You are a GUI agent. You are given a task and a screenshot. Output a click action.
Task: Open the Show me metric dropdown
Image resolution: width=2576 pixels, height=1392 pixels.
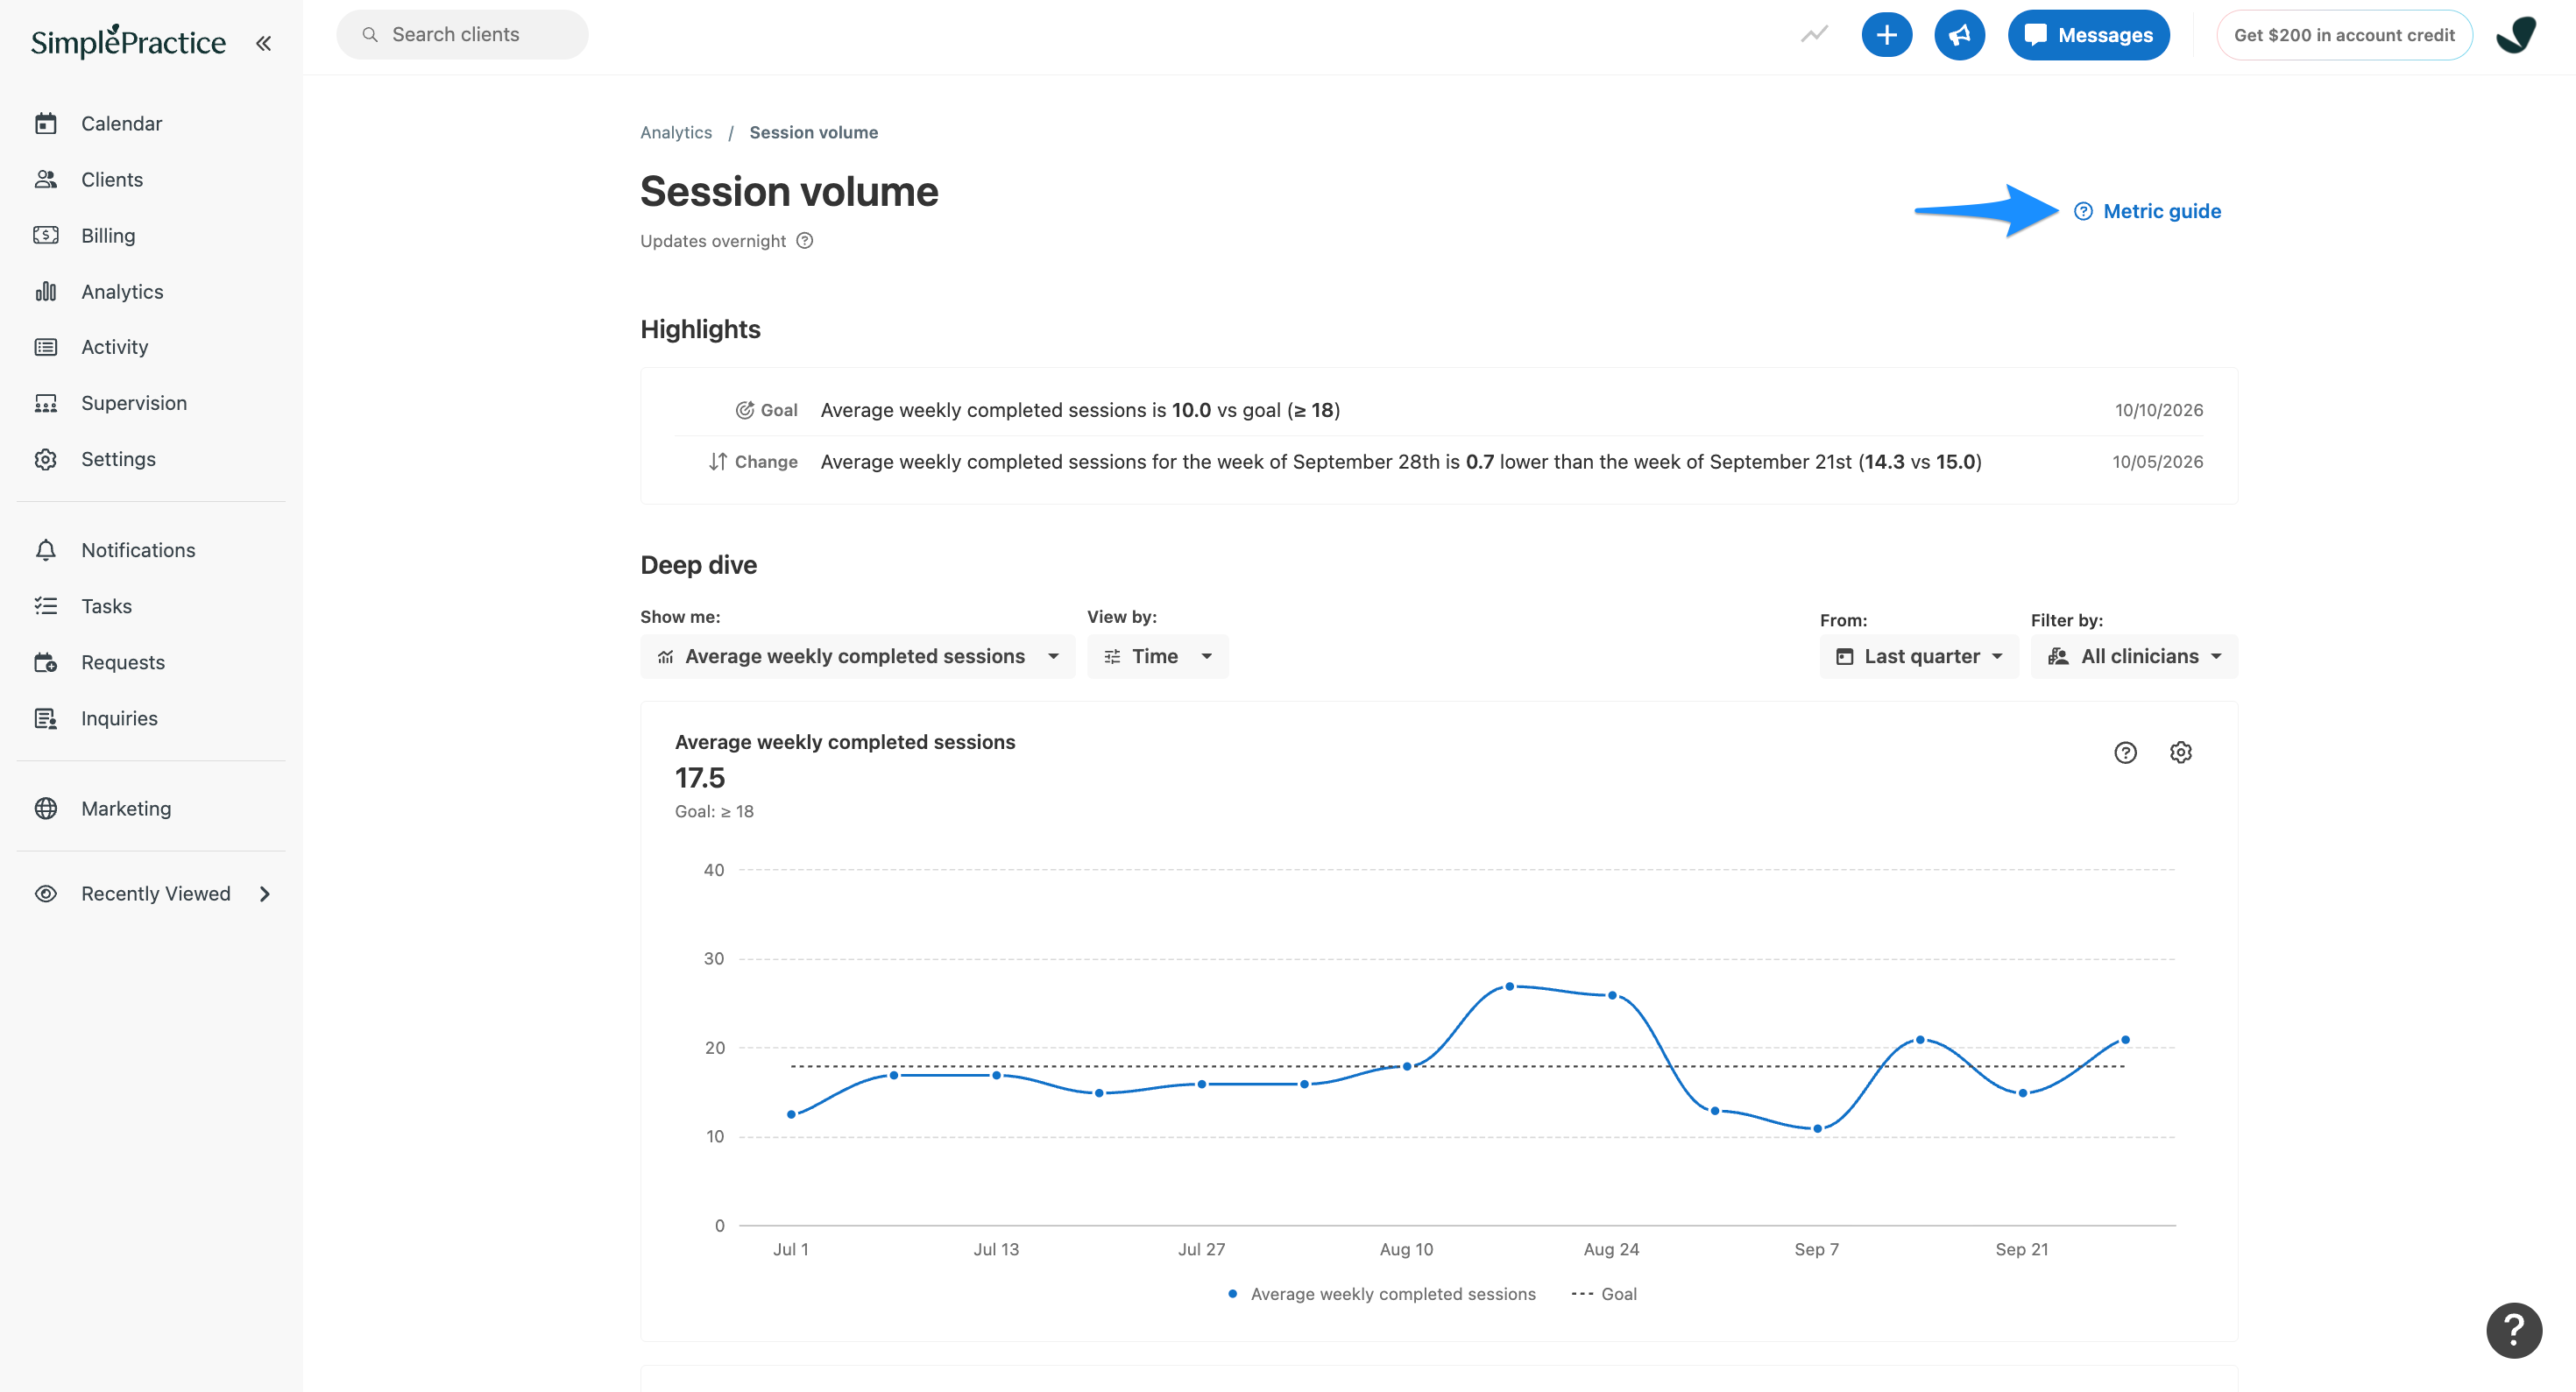pyautogui.click(x=857, y=656)
